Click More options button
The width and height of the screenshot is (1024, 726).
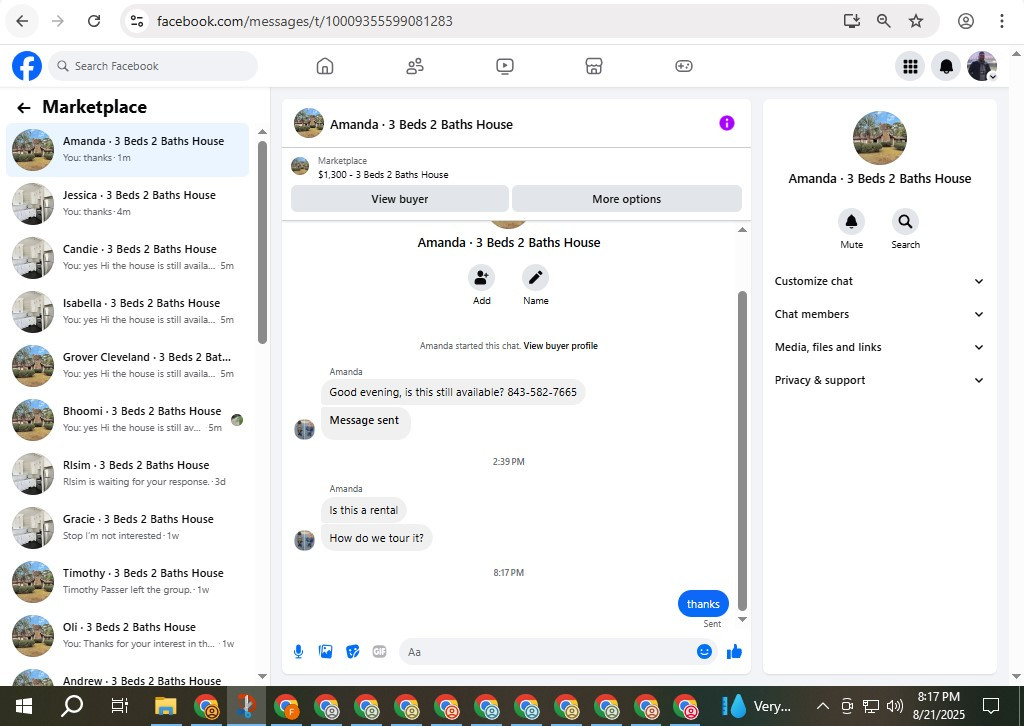(x=627, y=199)
